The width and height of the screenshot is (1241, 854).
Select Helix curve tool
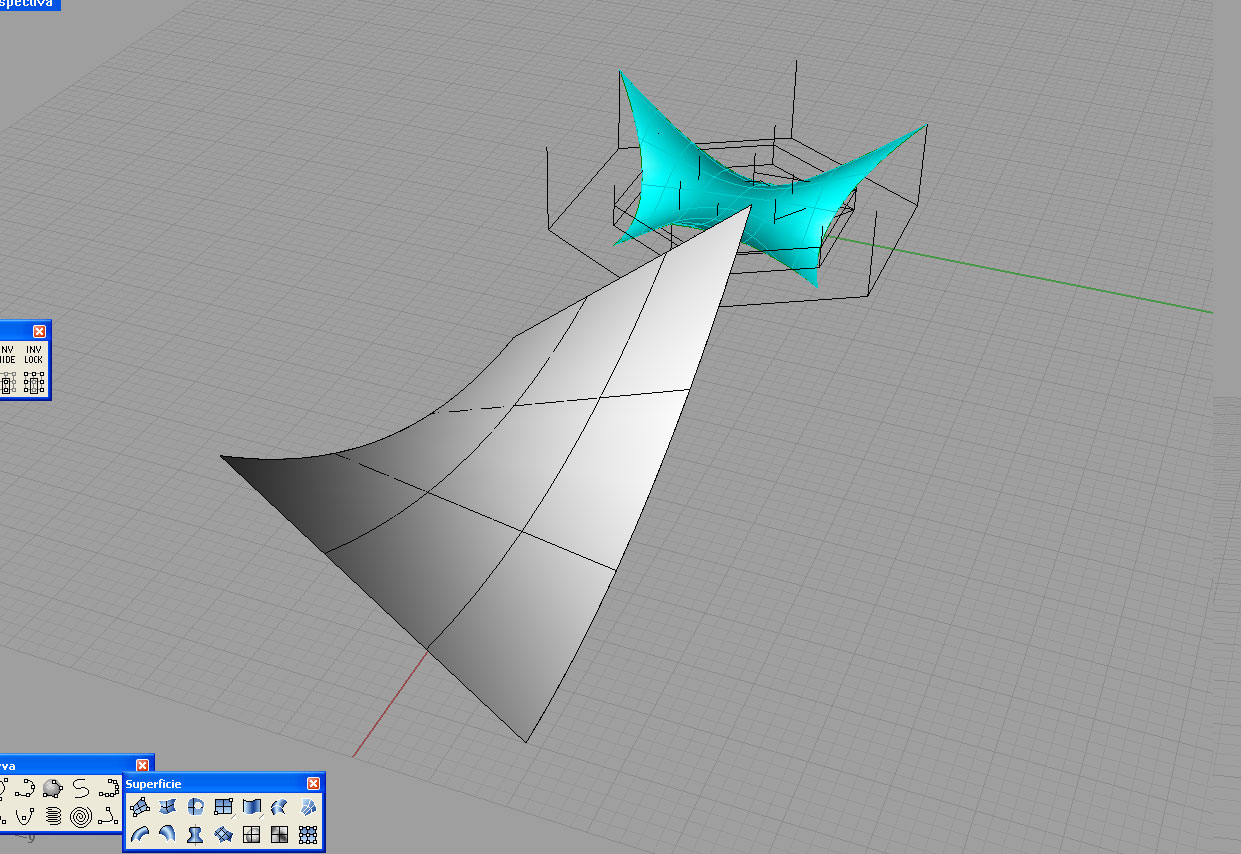[53, 817]
